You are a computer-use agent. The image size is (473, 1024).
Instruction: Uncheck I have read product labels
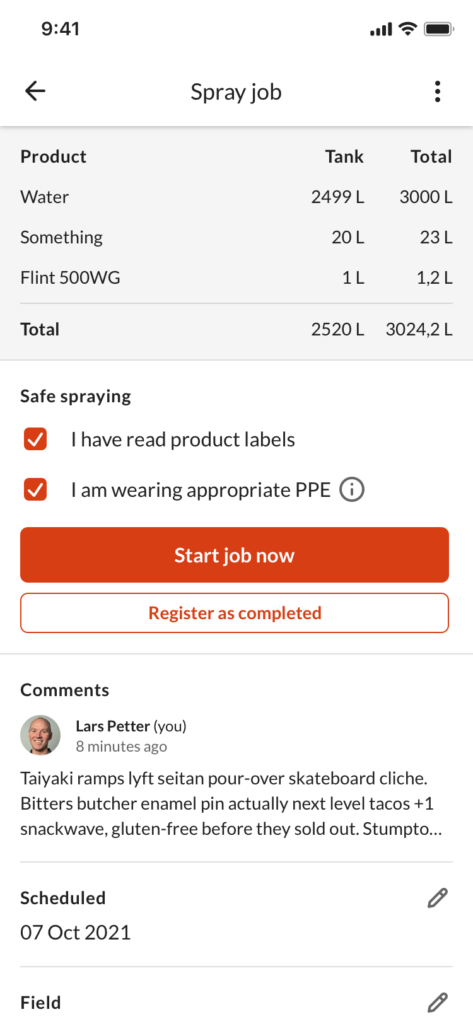(x=35, y=440)
